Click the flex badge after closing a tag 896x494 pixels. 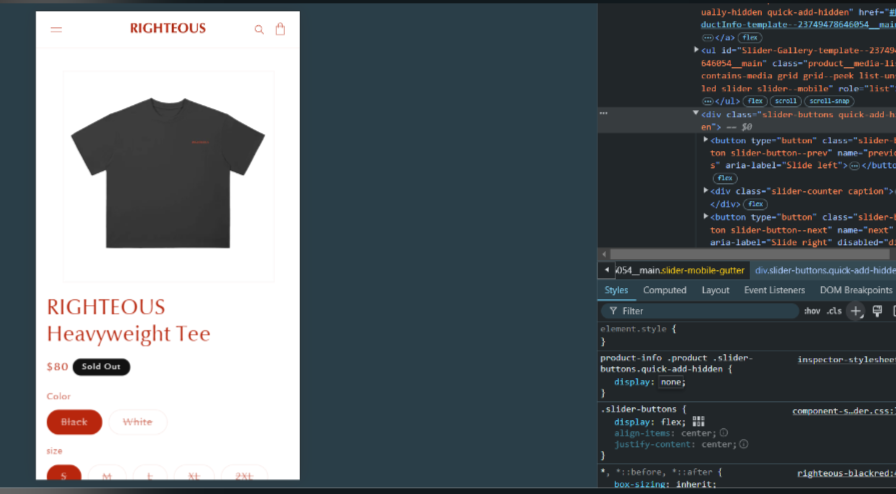pos(750,38)
